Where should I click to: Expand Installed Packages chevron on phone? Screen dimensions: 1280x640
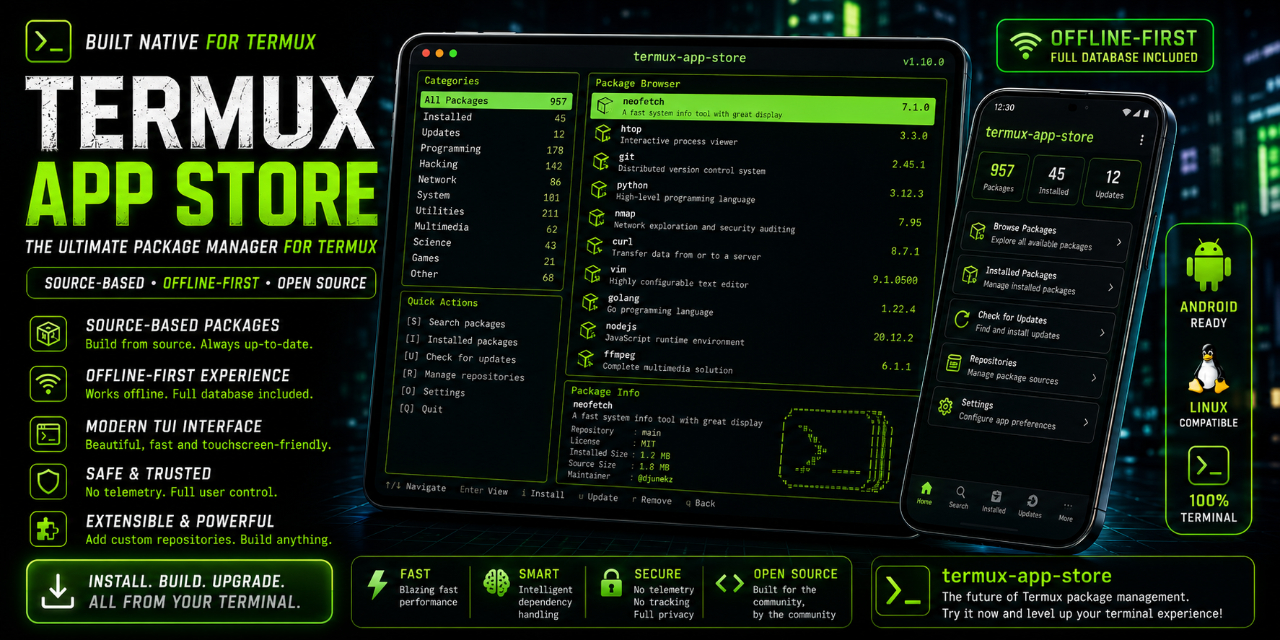(1110, 288)
